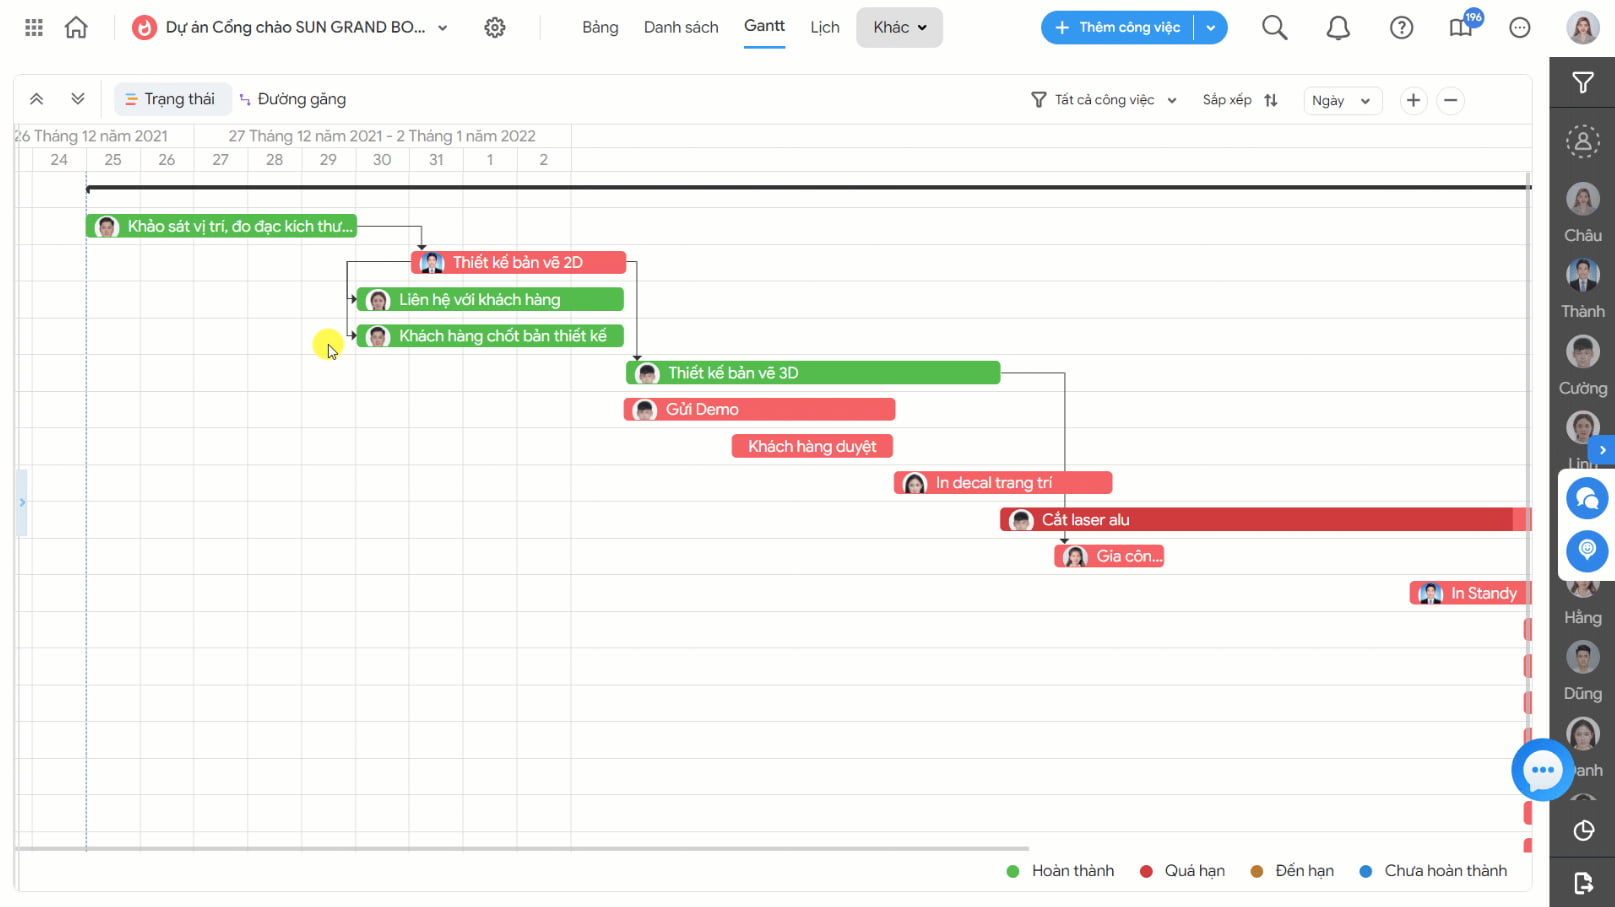Select the Gantt view tab
The image size is (1615, 907).
pos(764,26)
